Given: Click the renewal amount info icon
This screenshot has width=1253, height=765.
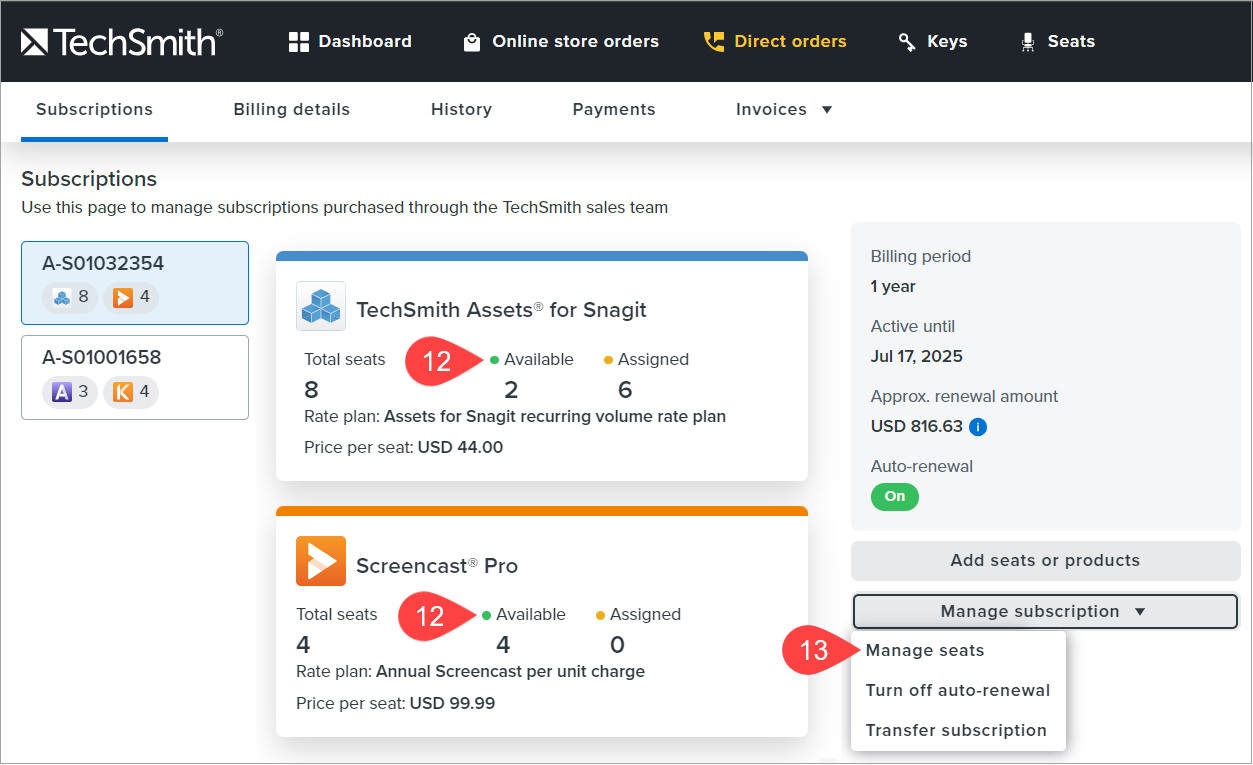Looking at the screenshot, I should [978, 427].
